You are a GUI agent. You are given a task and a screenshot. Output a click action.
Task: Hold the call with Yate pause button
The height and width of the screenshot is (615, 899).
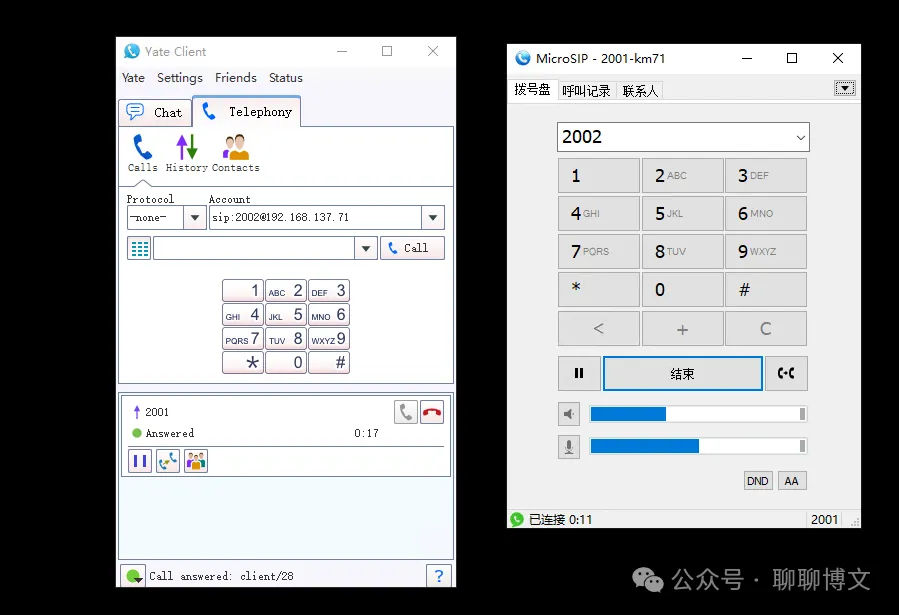coord(140,461)
